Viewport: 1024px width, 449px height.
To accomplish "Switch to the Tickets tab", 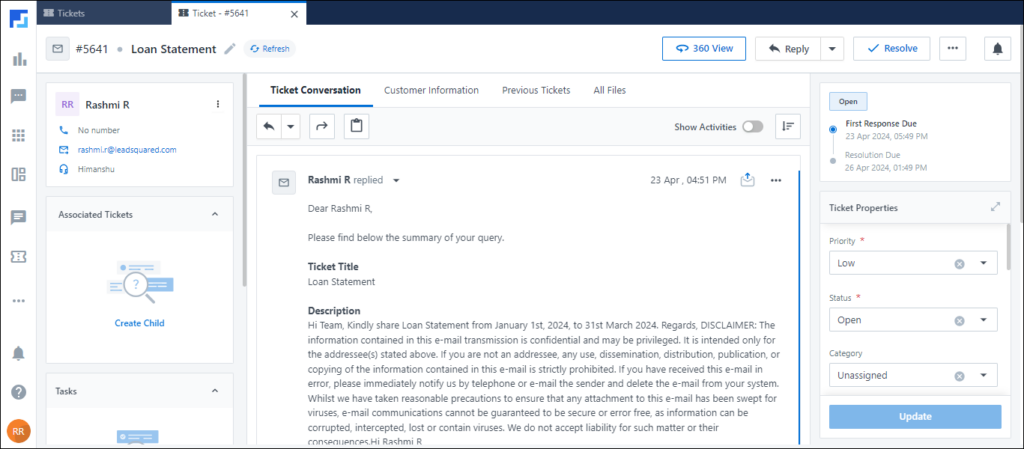I will click(x=104, y=13).
